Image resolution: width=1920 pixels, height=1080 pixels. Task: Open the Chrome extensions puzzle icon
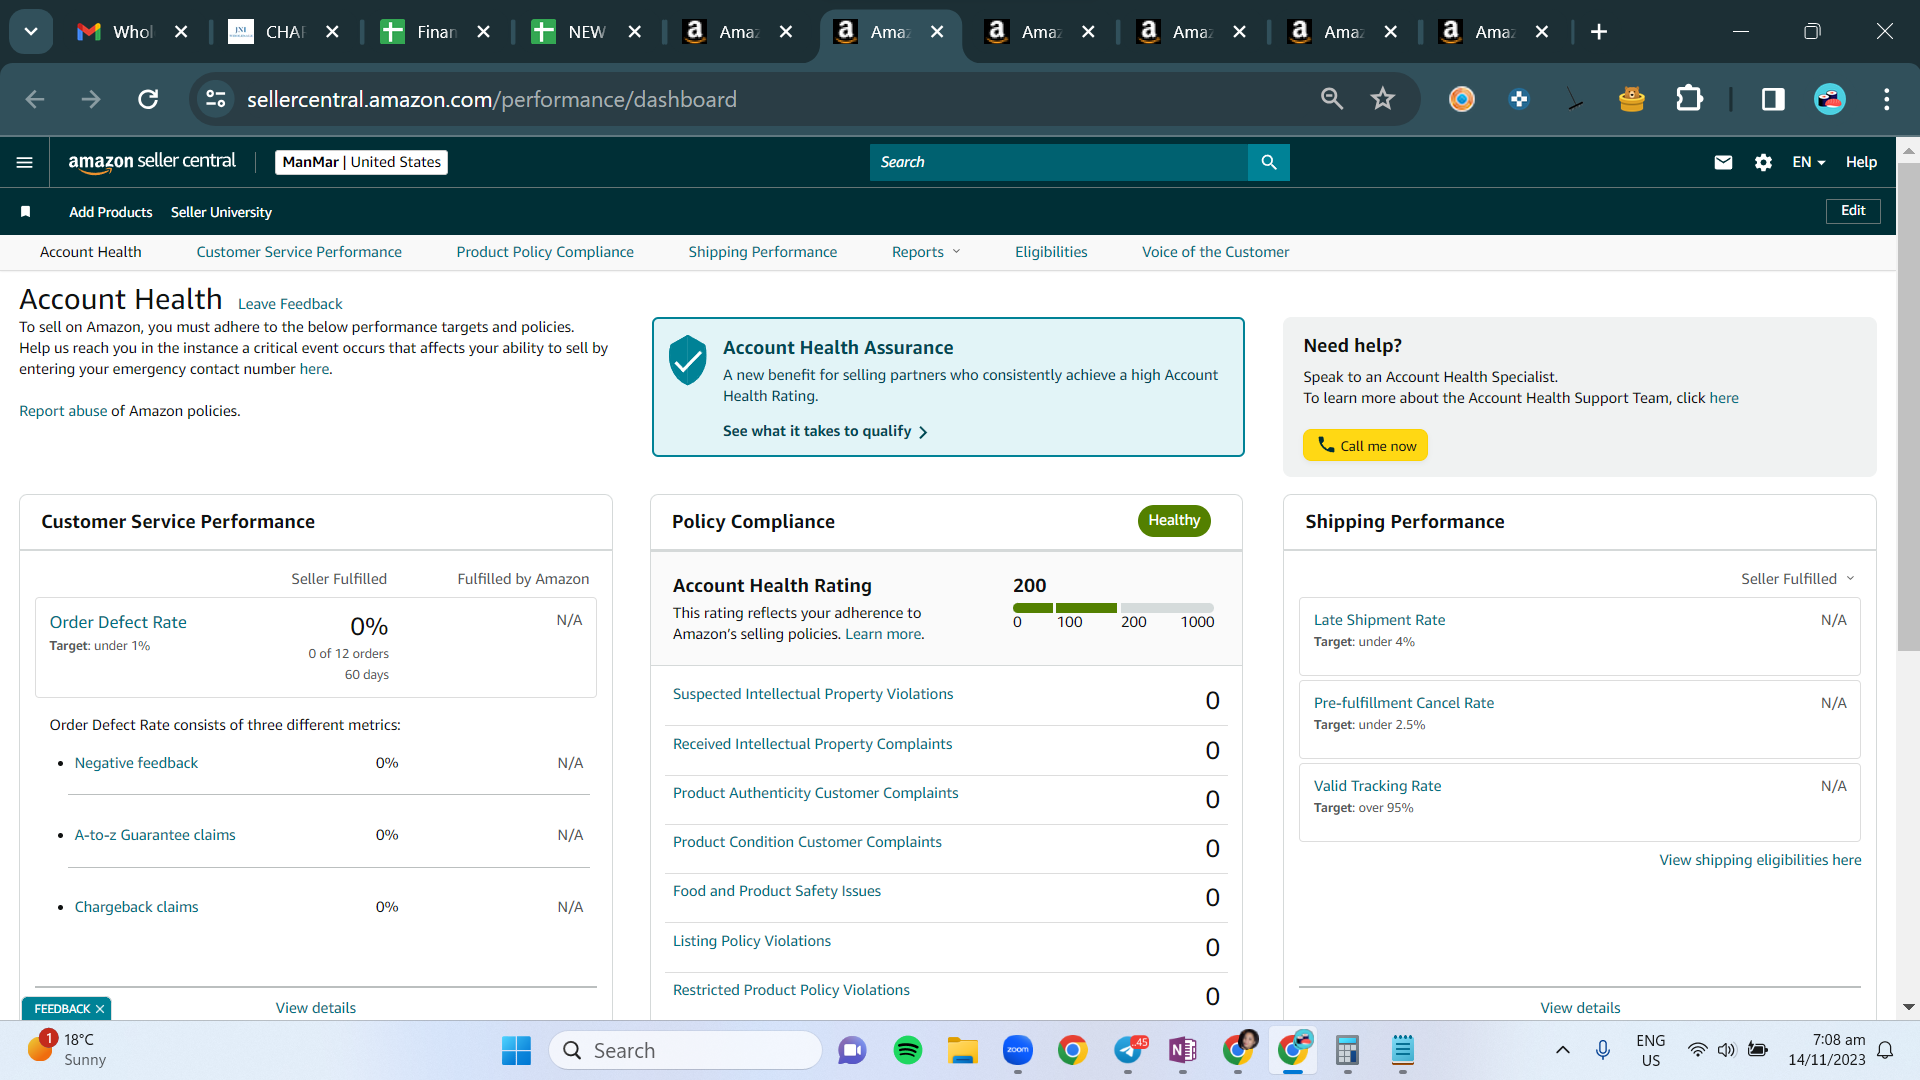[1689, 99]
